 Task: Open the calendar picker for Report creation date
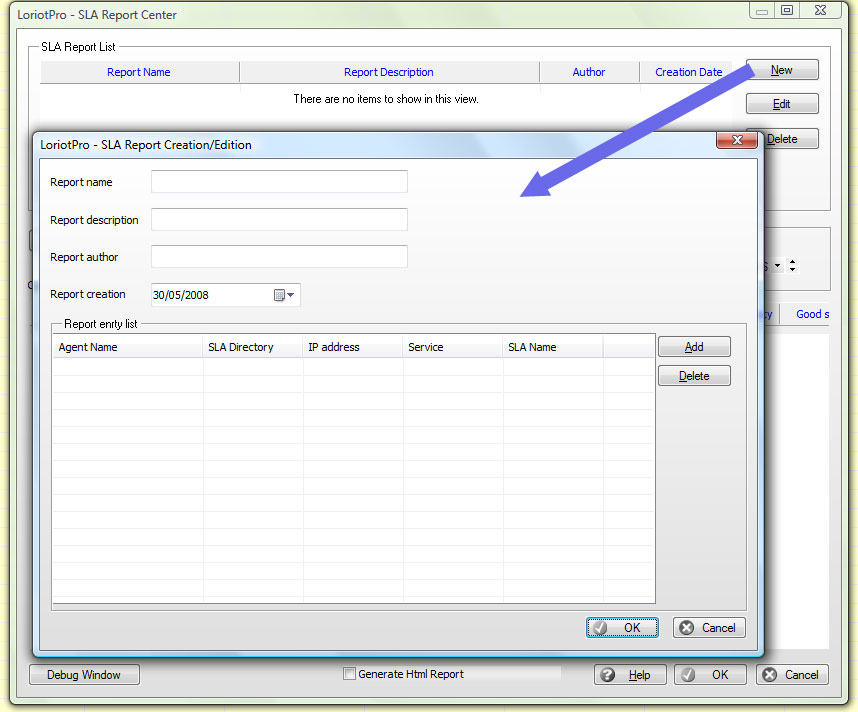[x=285, y=295]
